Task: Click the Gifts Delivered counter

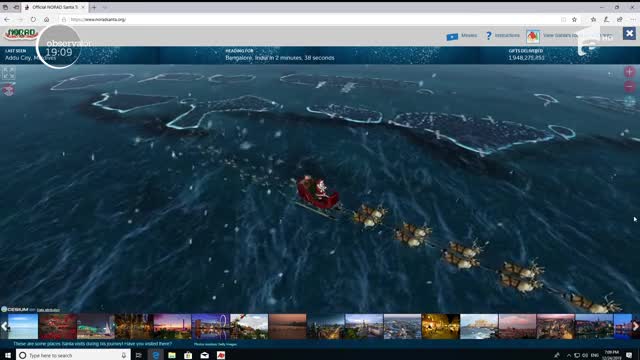Action: coord(527,55)
